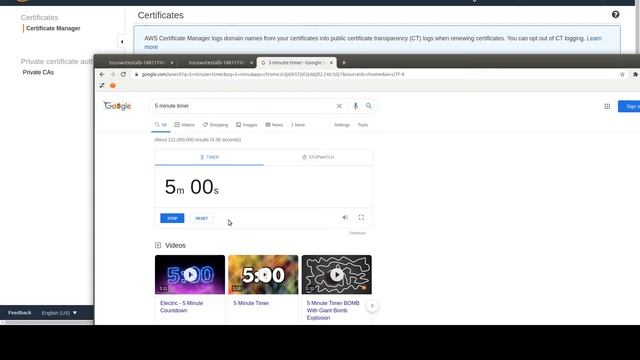640x360 pixels.
Task: Bookmark the page with the star icon
Action: click(x=622, y=74)
